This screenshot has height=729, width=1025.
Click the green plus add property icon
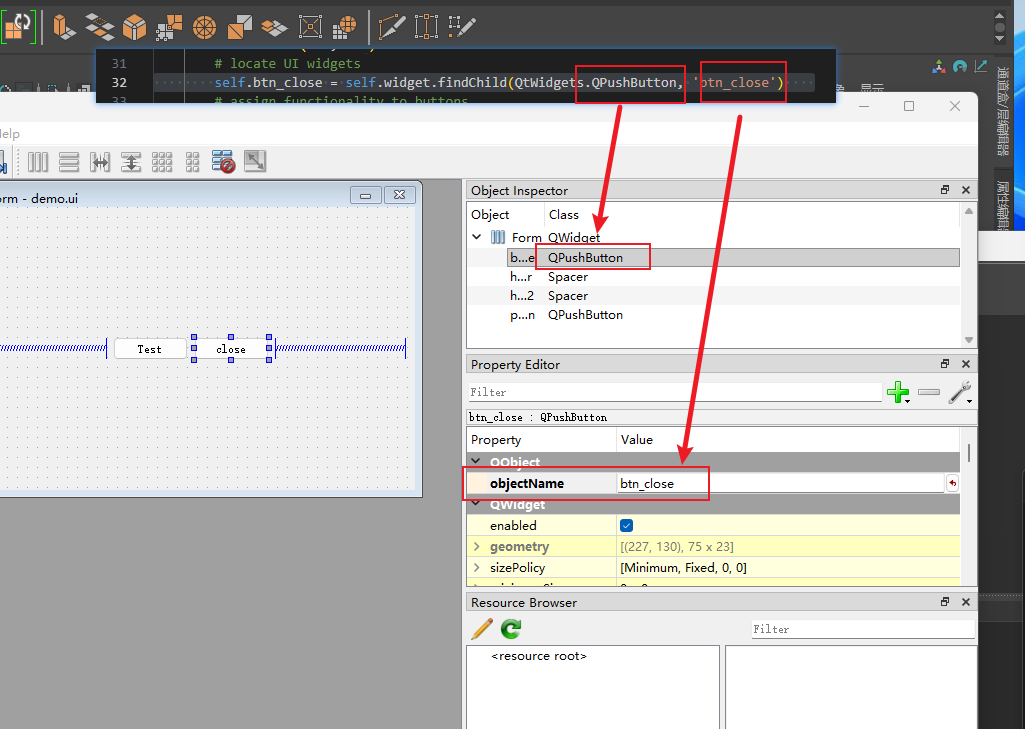(897, 392)
